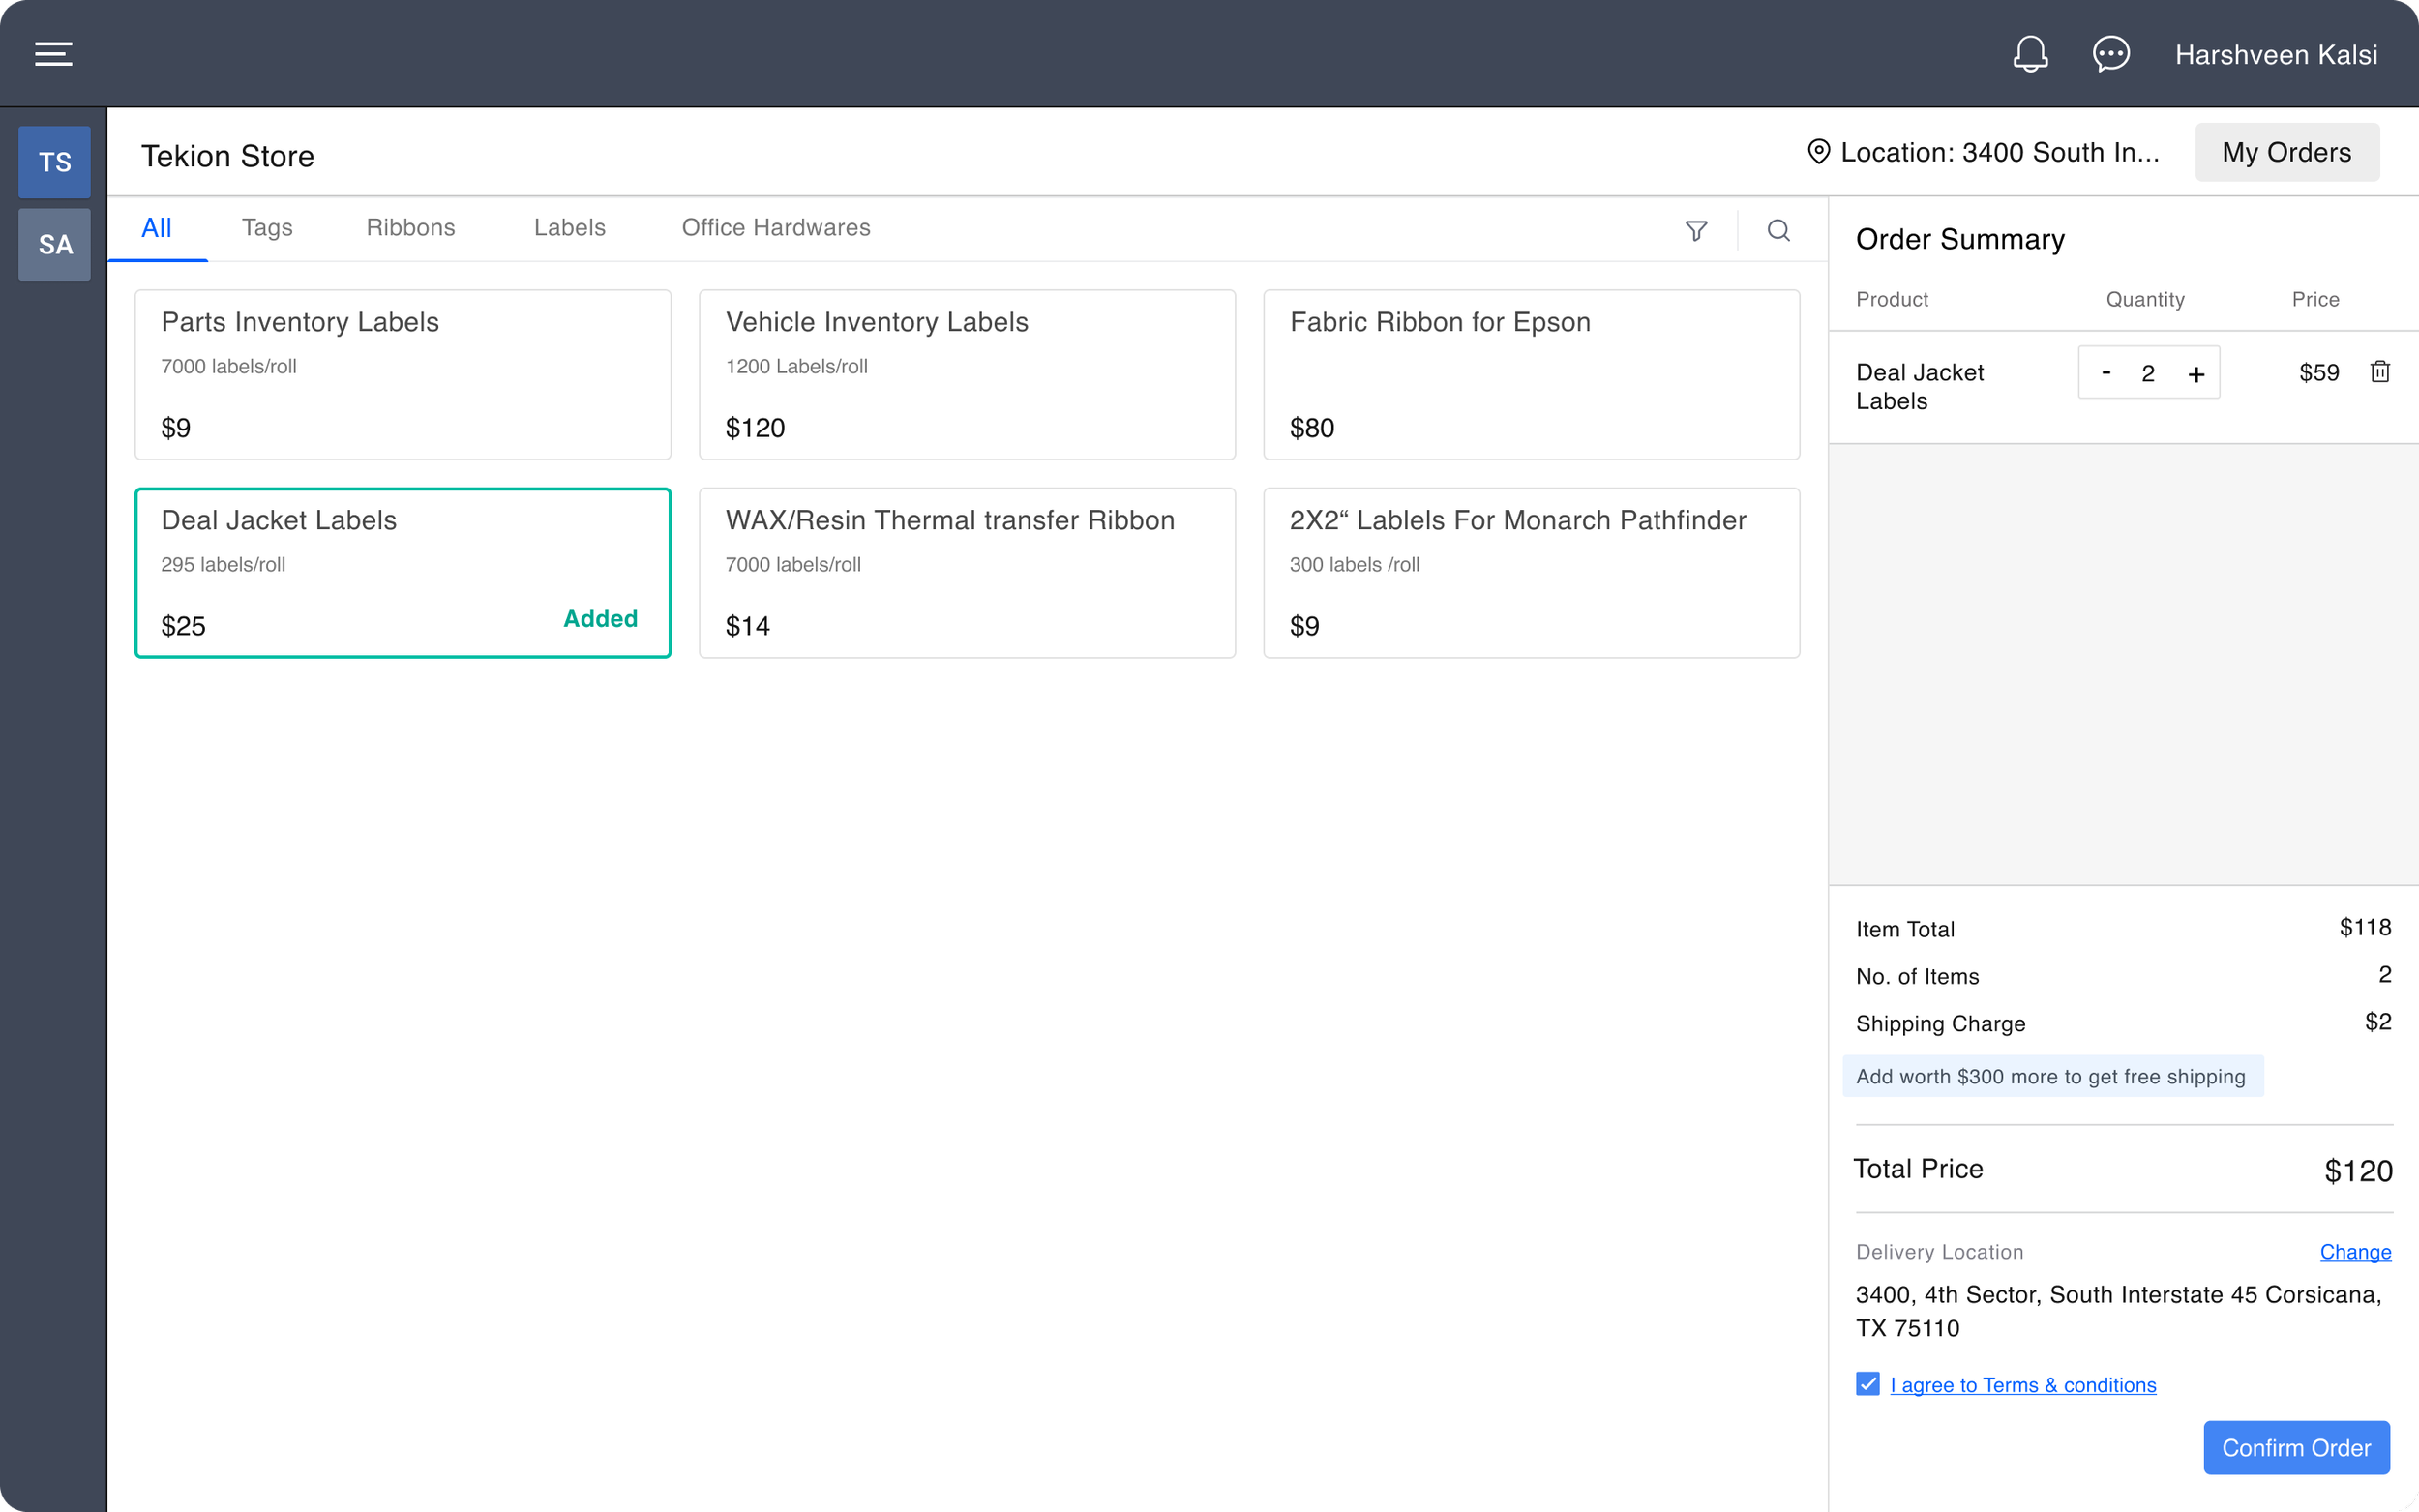Click the 300 labels /roll text
Viewport: 2419px width, 1512px height.
[x=1354, y=565]
